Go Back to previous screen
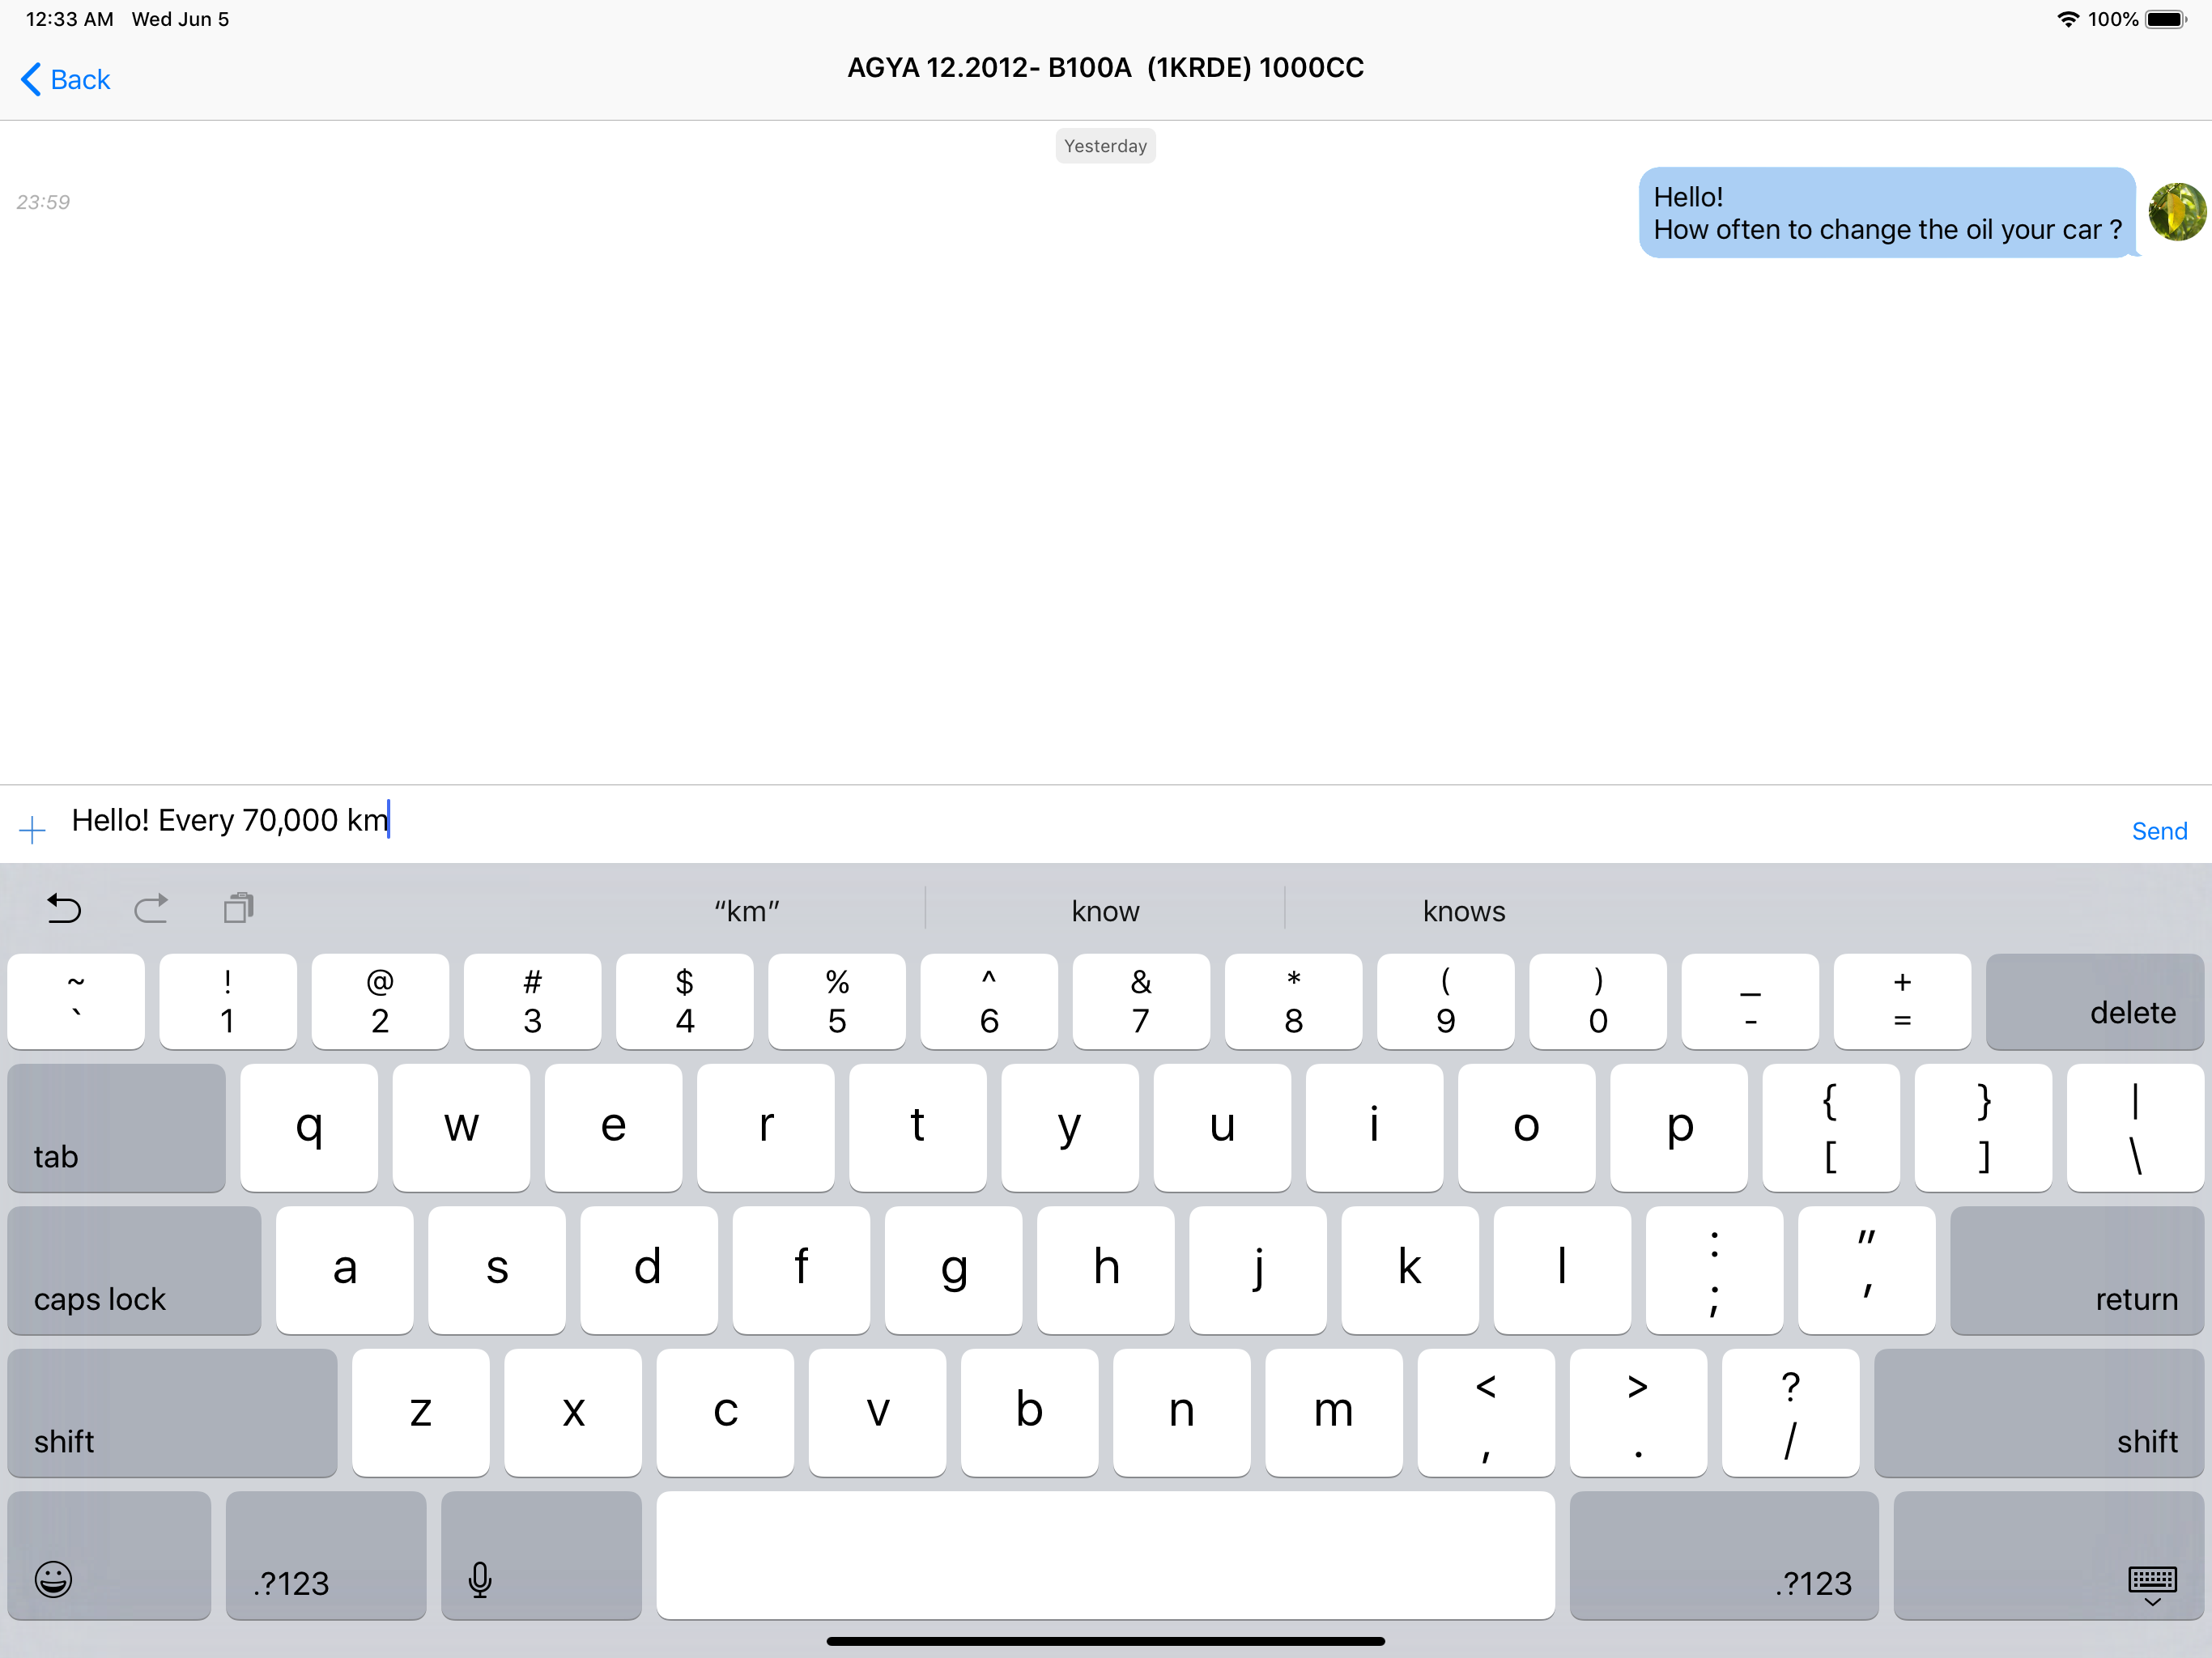The width and height of the screenshot is (2212, 1658). point(66,79)
